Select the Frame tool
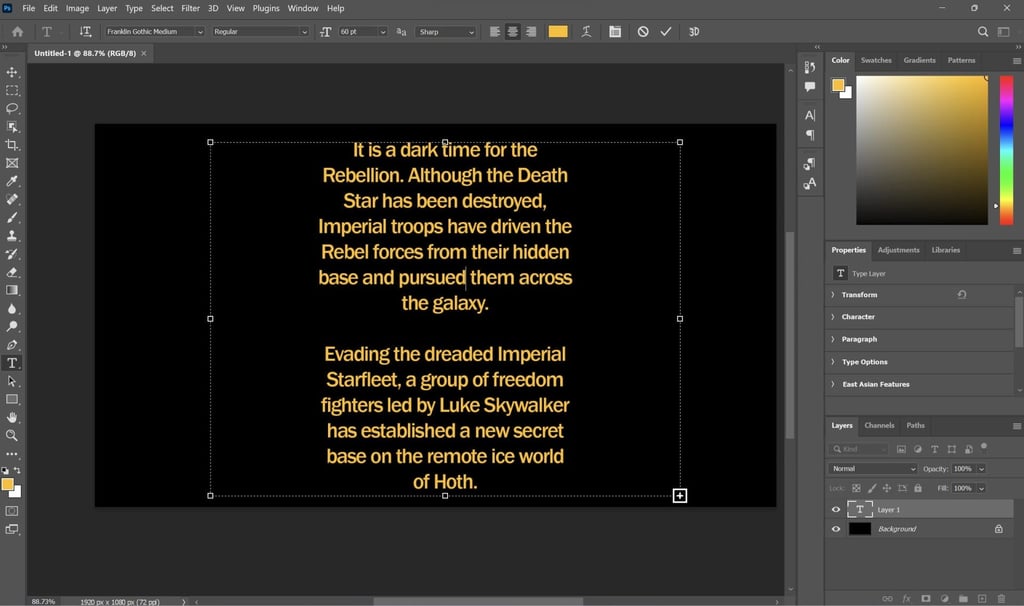Image resolution: width=1024 pixels, height=606 pixels. coord(12,163)
